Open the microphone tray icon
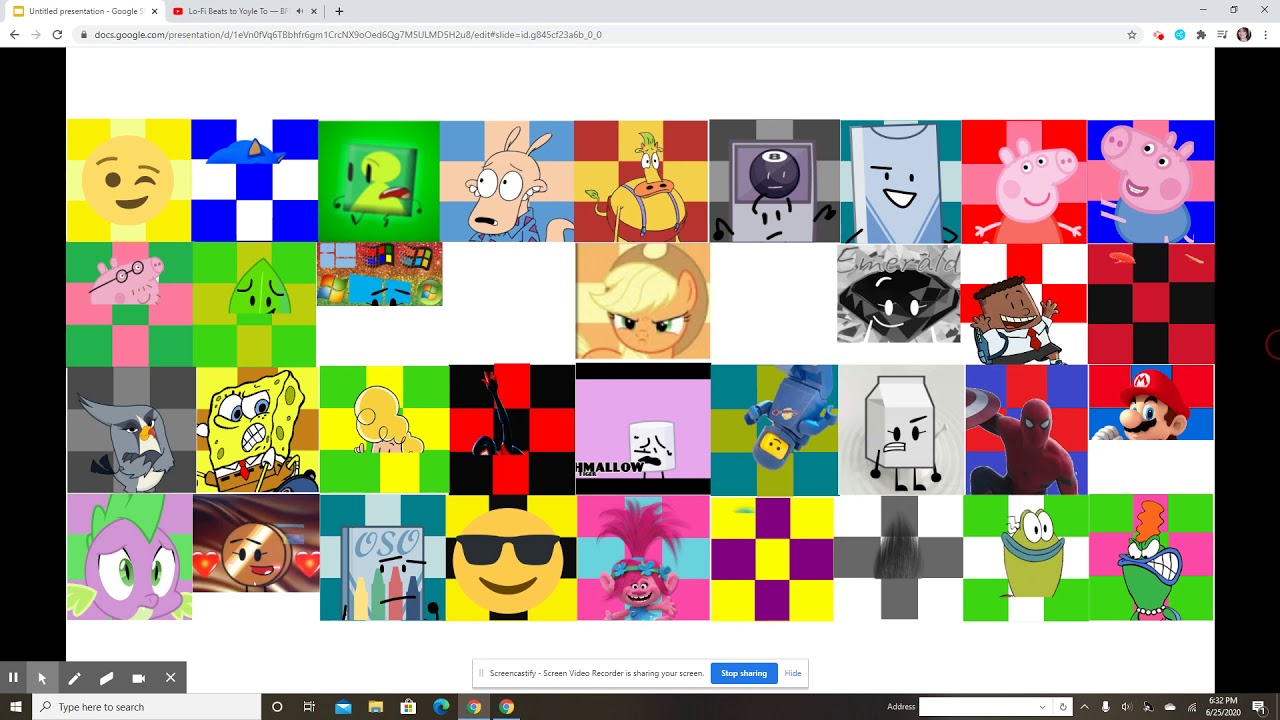This screenshot has width=1280, height=720. tap(1105, 707)
